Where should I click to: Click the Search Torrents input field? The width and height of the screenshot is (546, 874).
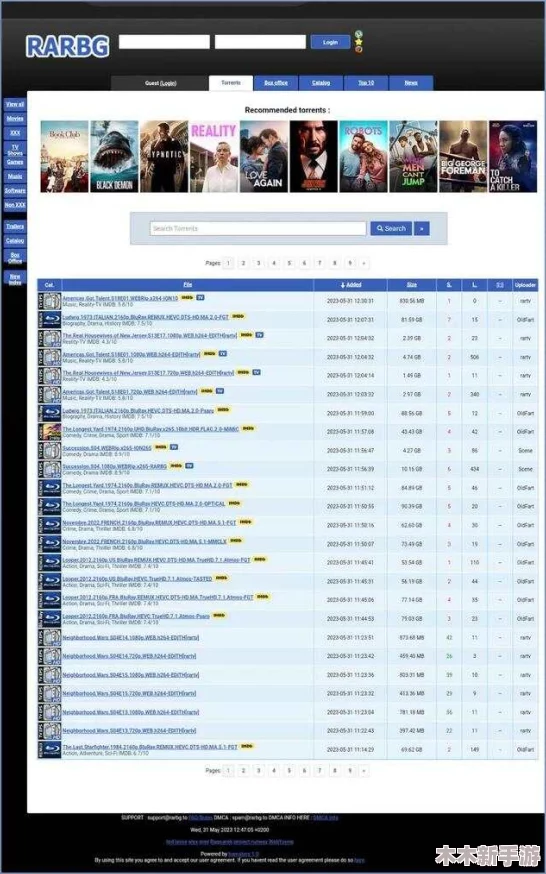[x=258, y=229]
